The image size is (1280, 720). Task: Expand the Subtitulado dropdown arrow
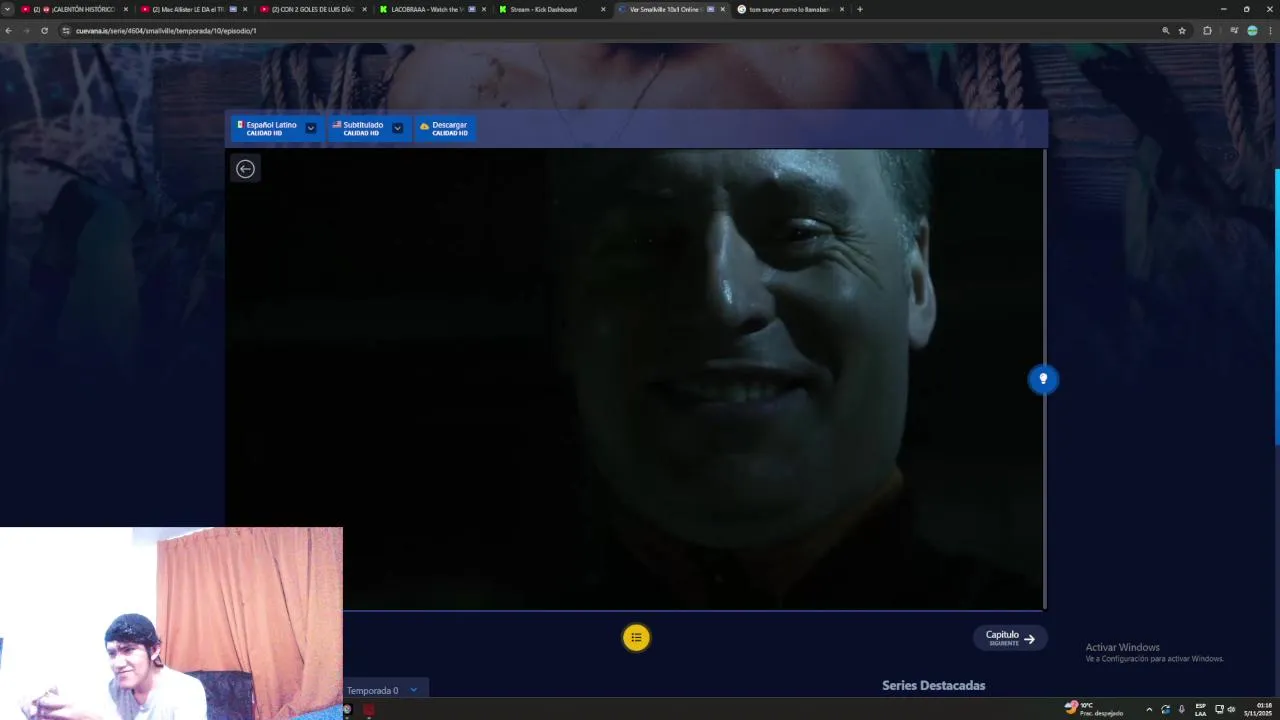[x=398, y=128]
